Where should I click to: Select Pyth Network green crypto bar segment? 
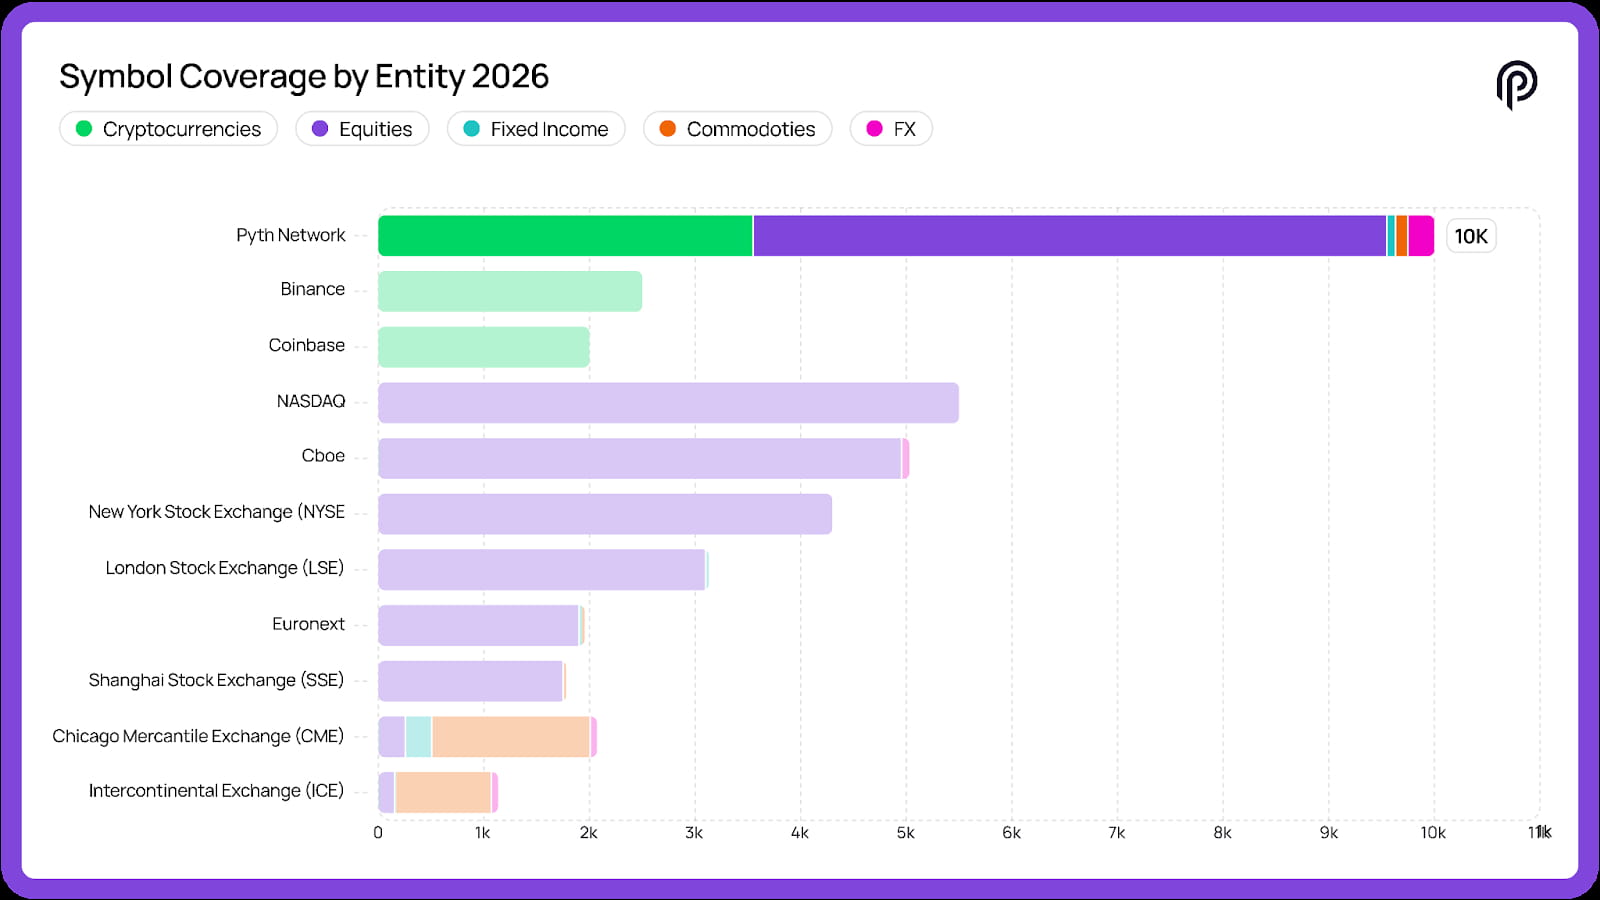coord(565,236)
